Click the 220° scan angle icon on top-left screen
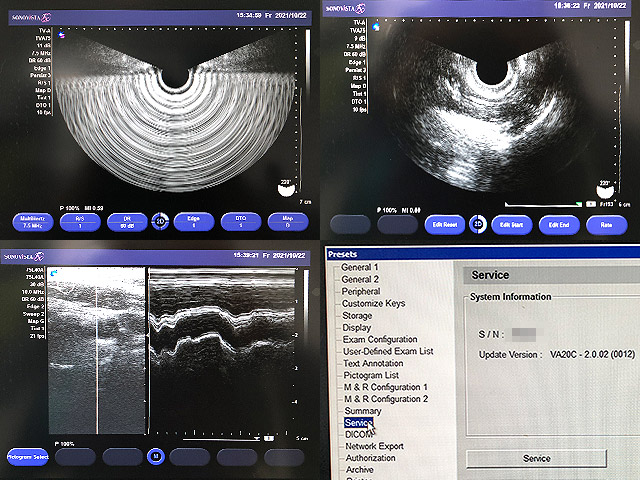 coord(286,188)
